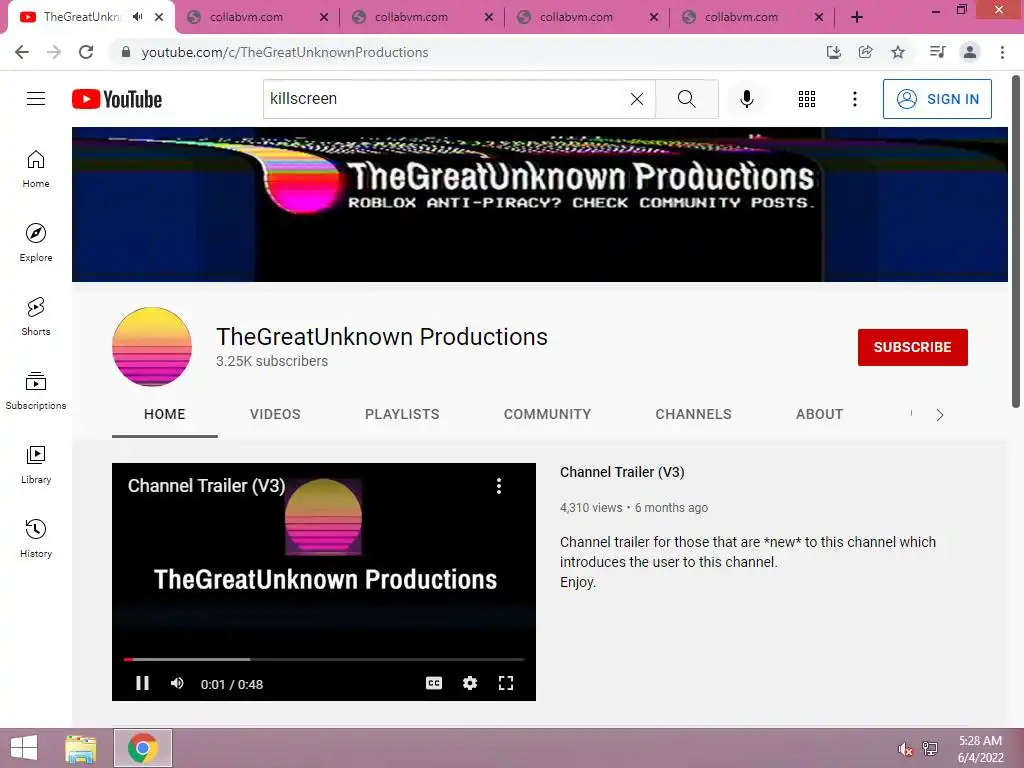
Task: Open File Explorer from taskbar
Action: [81, 748]
